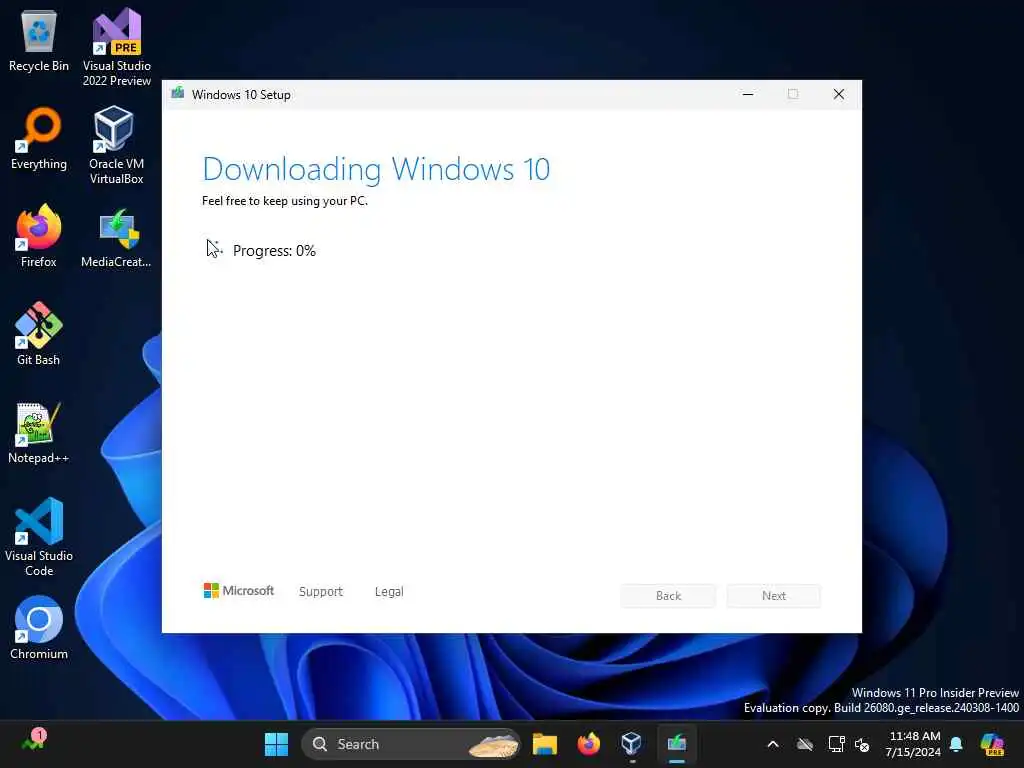
Task: Open the Copilot Preview taskbar icon
Action: point(992,744)
